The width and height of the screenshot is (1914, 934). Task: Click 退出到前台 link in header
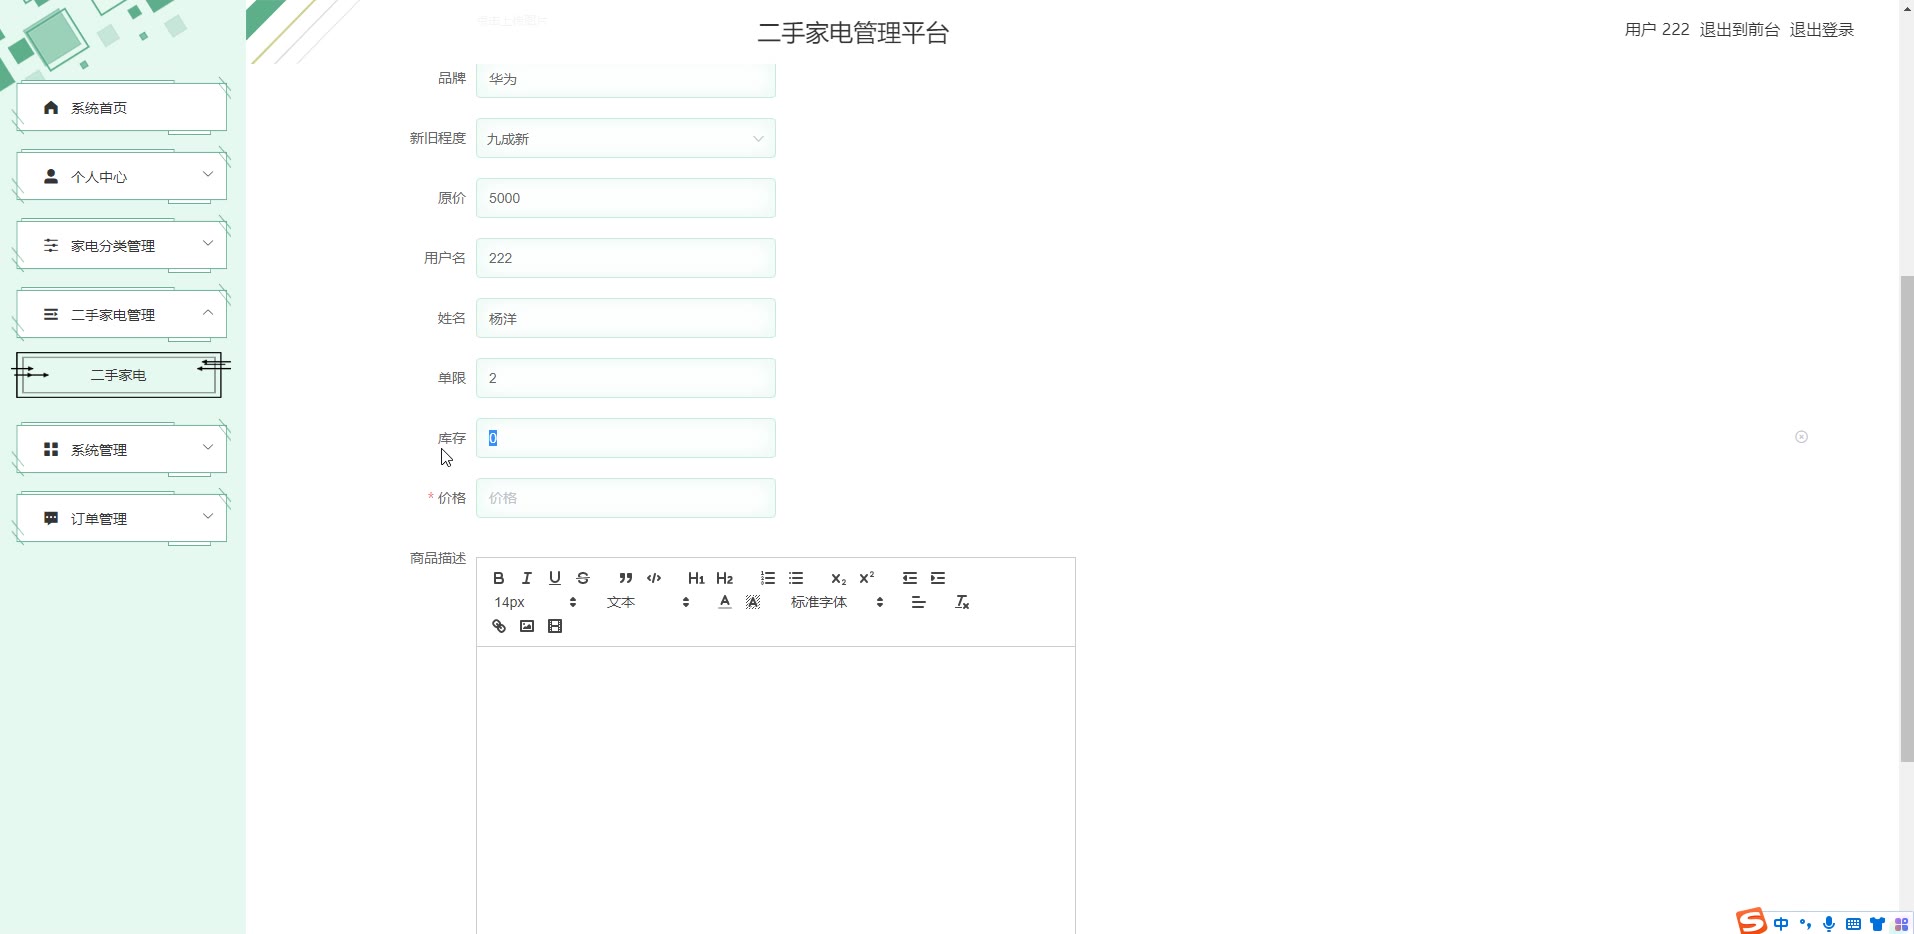(x=1740, y=30)
